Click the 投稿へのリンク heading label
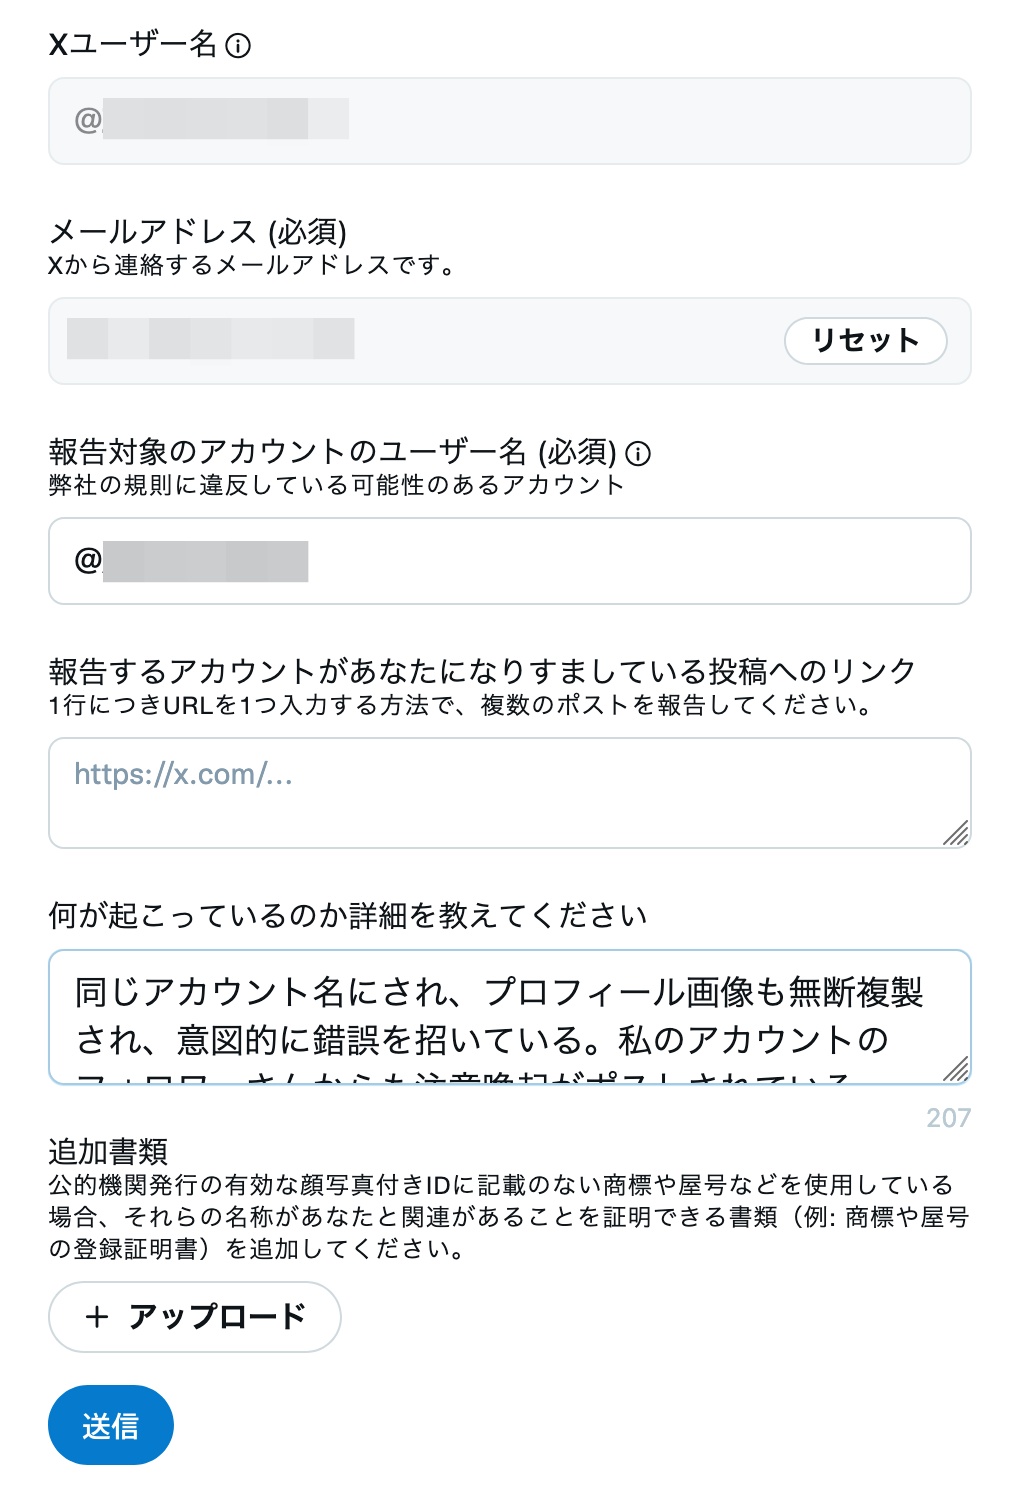This screenshot has height=1501, width=1020. pos(482,671)
